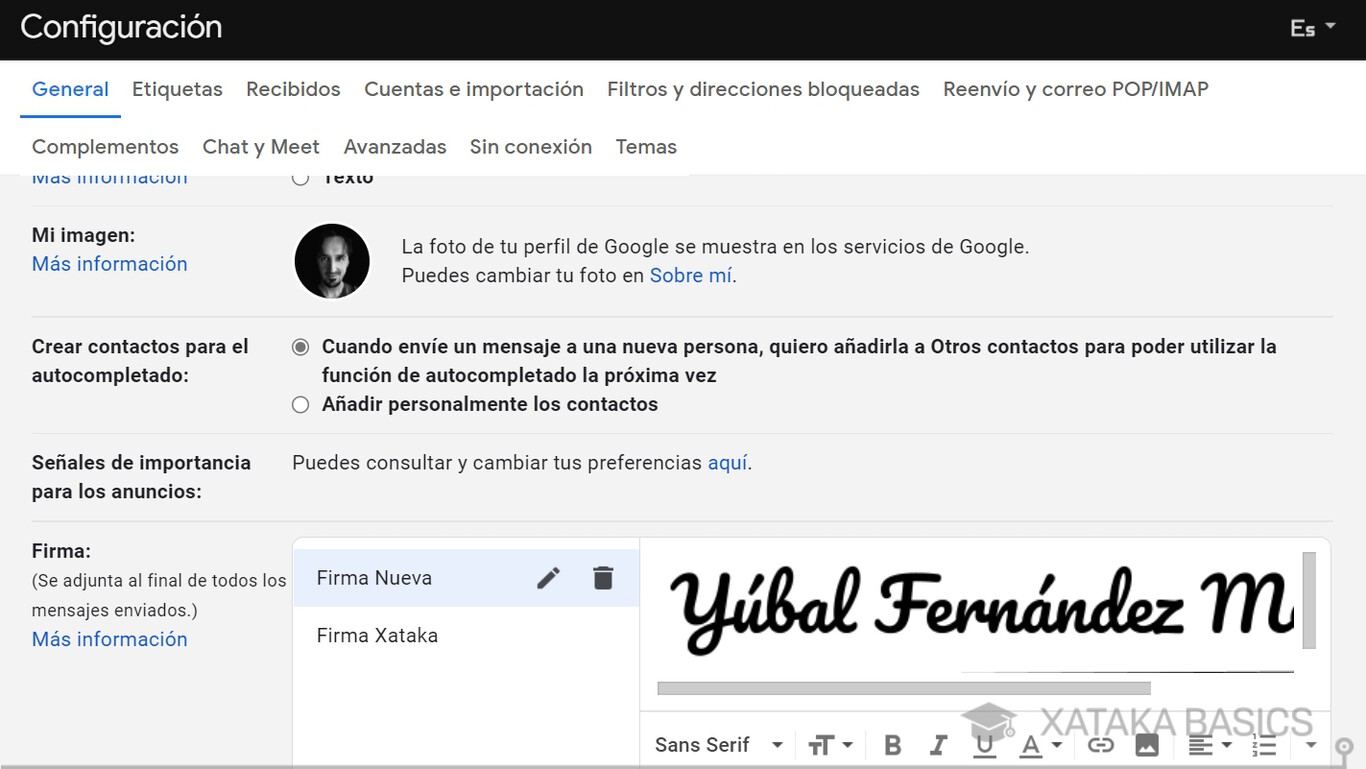Select the Texto radio option
Screen dimensions: 1366x769
point(300,176)
